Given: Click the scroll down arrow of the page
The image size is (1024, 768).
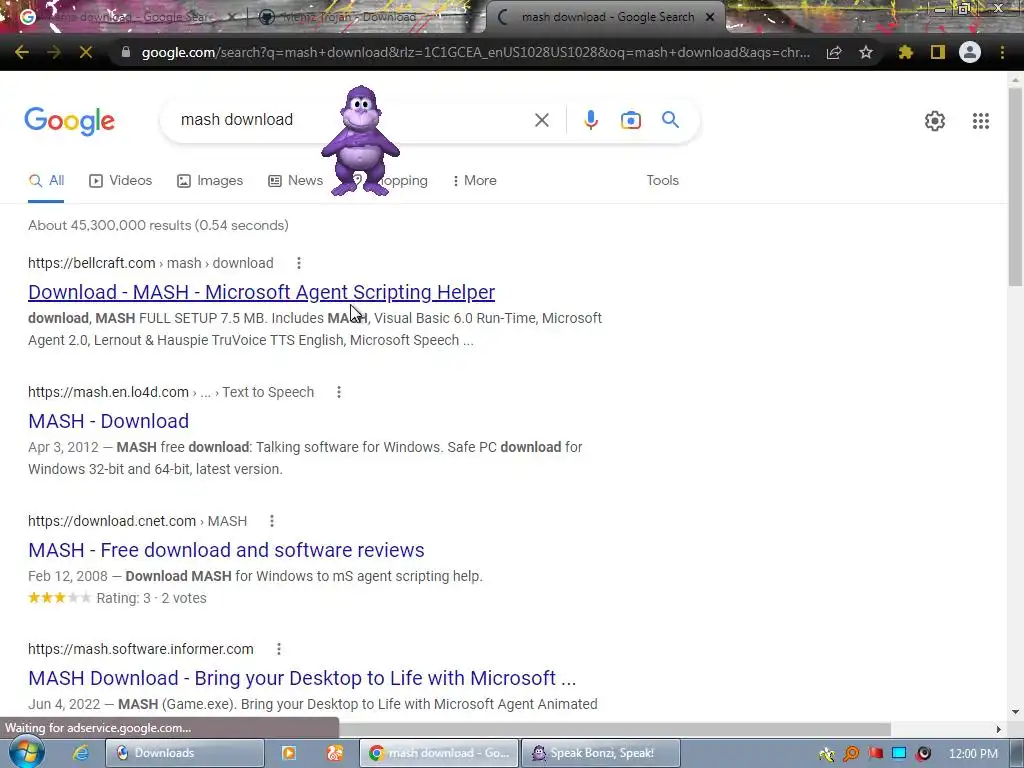Looking at the screenshot, I should 1015,712.
